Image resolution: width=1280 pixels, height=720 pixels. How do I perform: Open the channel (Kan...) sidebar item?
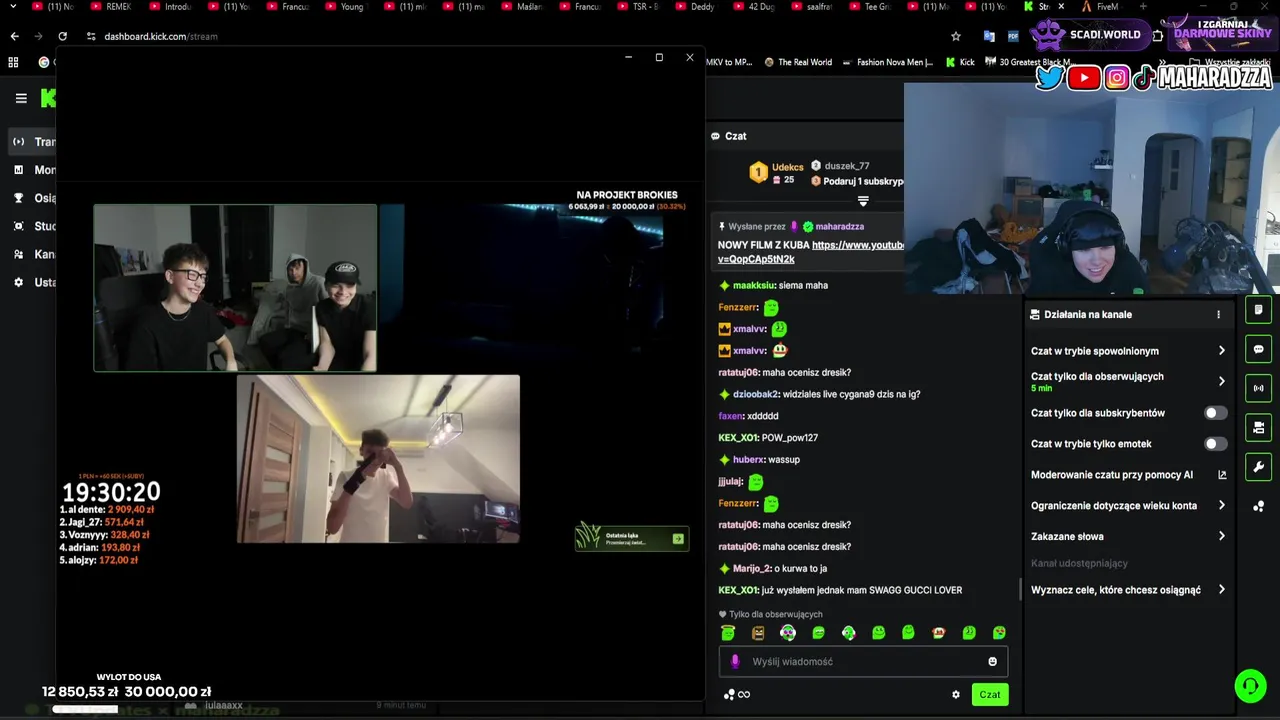pyautogui.click(x=32, y=254)
